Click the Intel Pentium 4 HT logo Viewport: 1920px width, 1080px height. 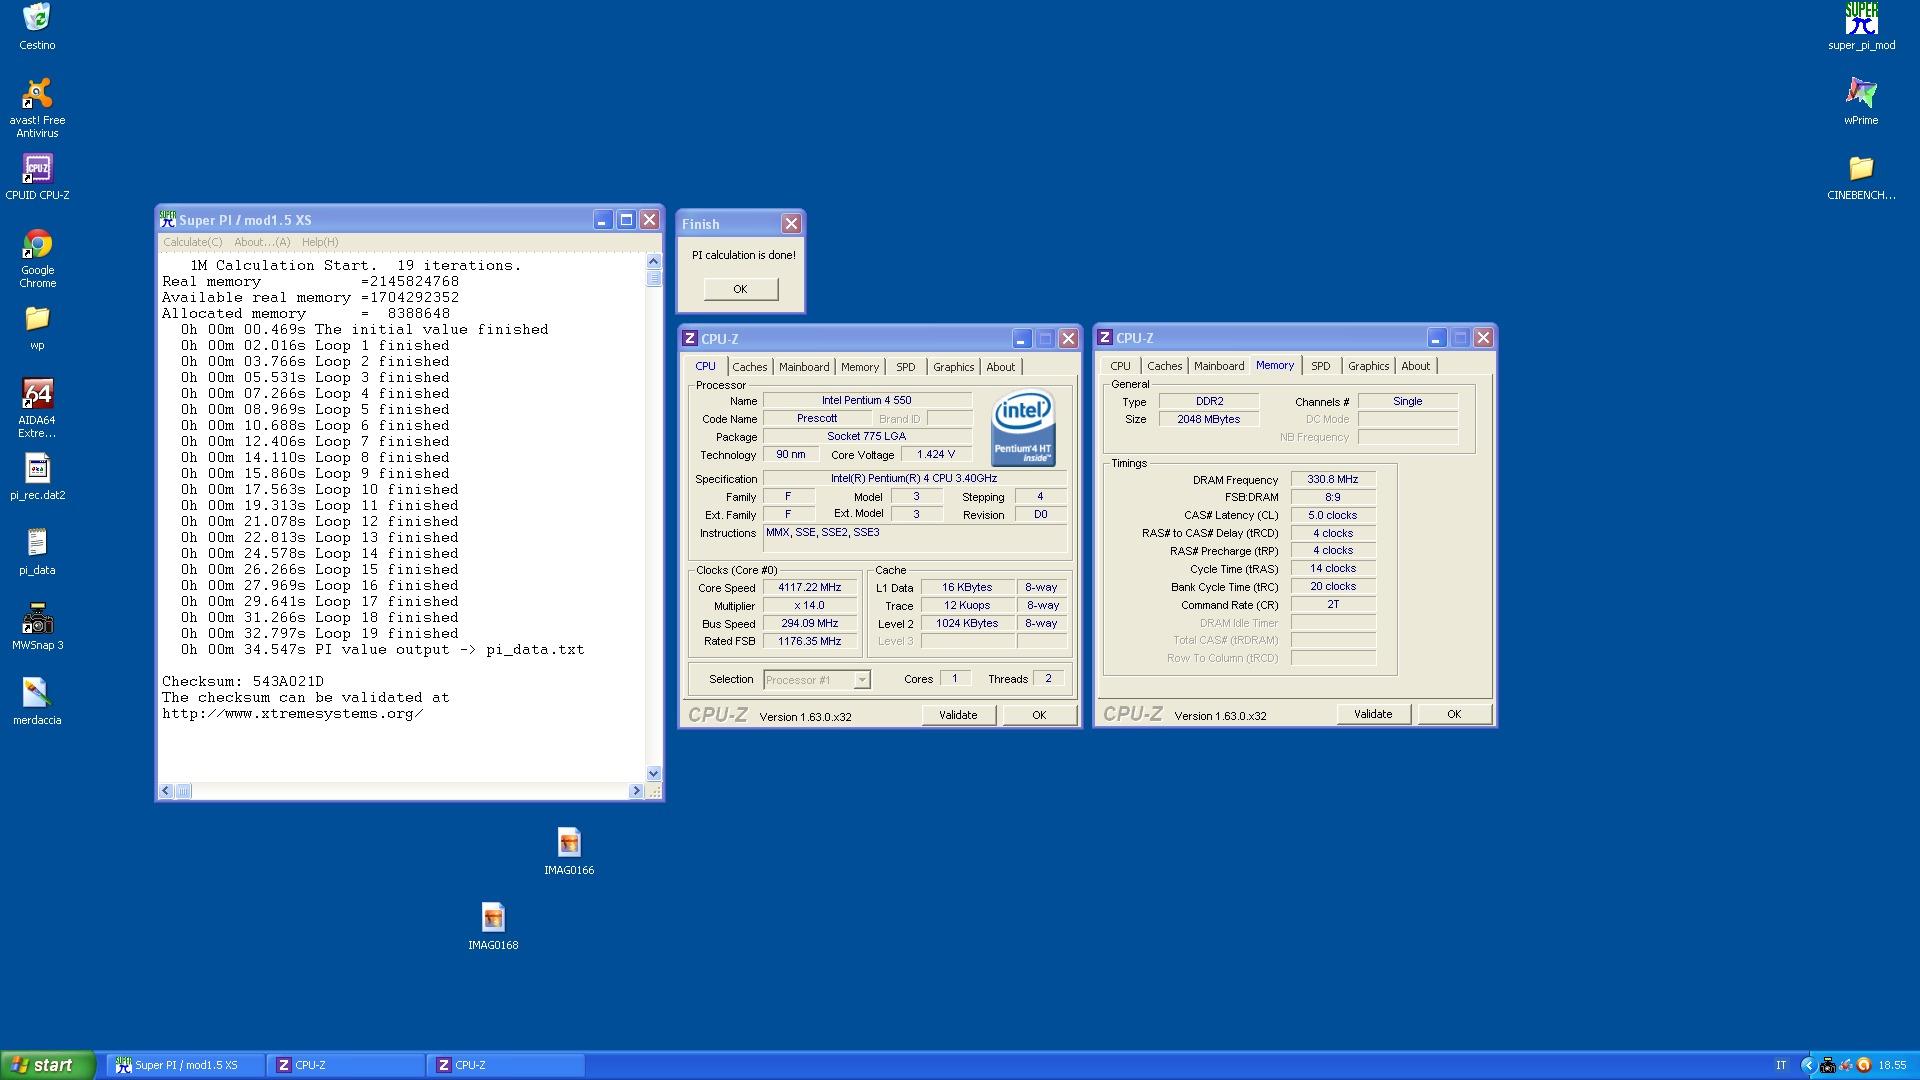[x=1023, y=428]
